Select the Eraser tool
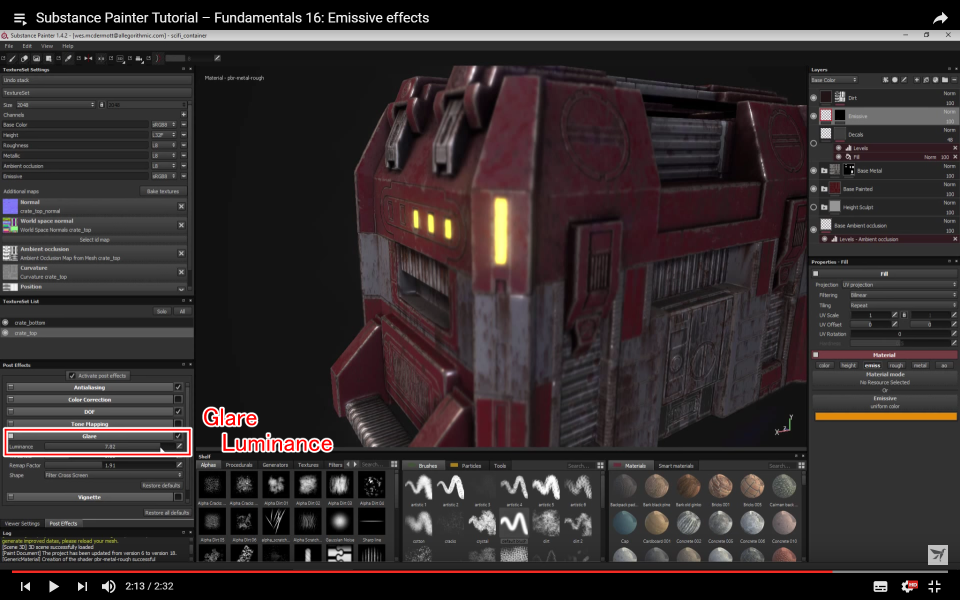This screenshot has width=960, height=600. (x=24, y=59)
